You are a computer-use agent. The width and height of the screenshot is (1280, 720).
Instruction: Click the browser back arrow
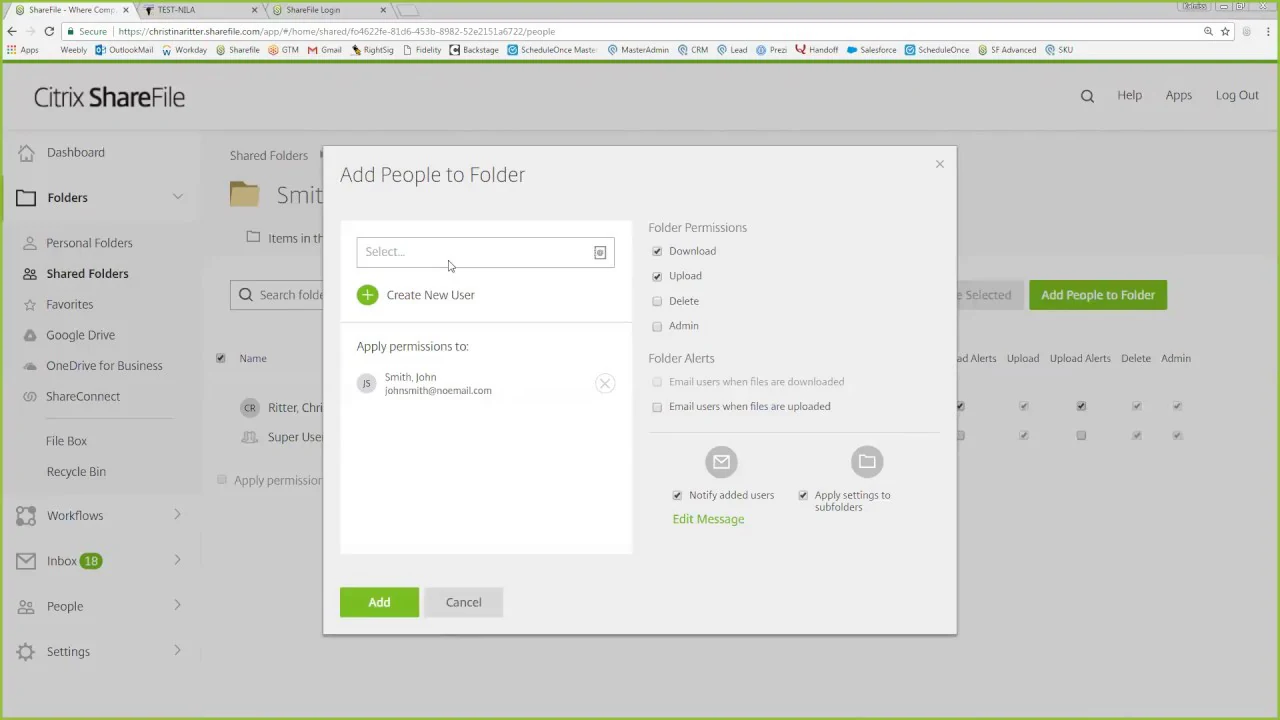[x=12, y=31]
